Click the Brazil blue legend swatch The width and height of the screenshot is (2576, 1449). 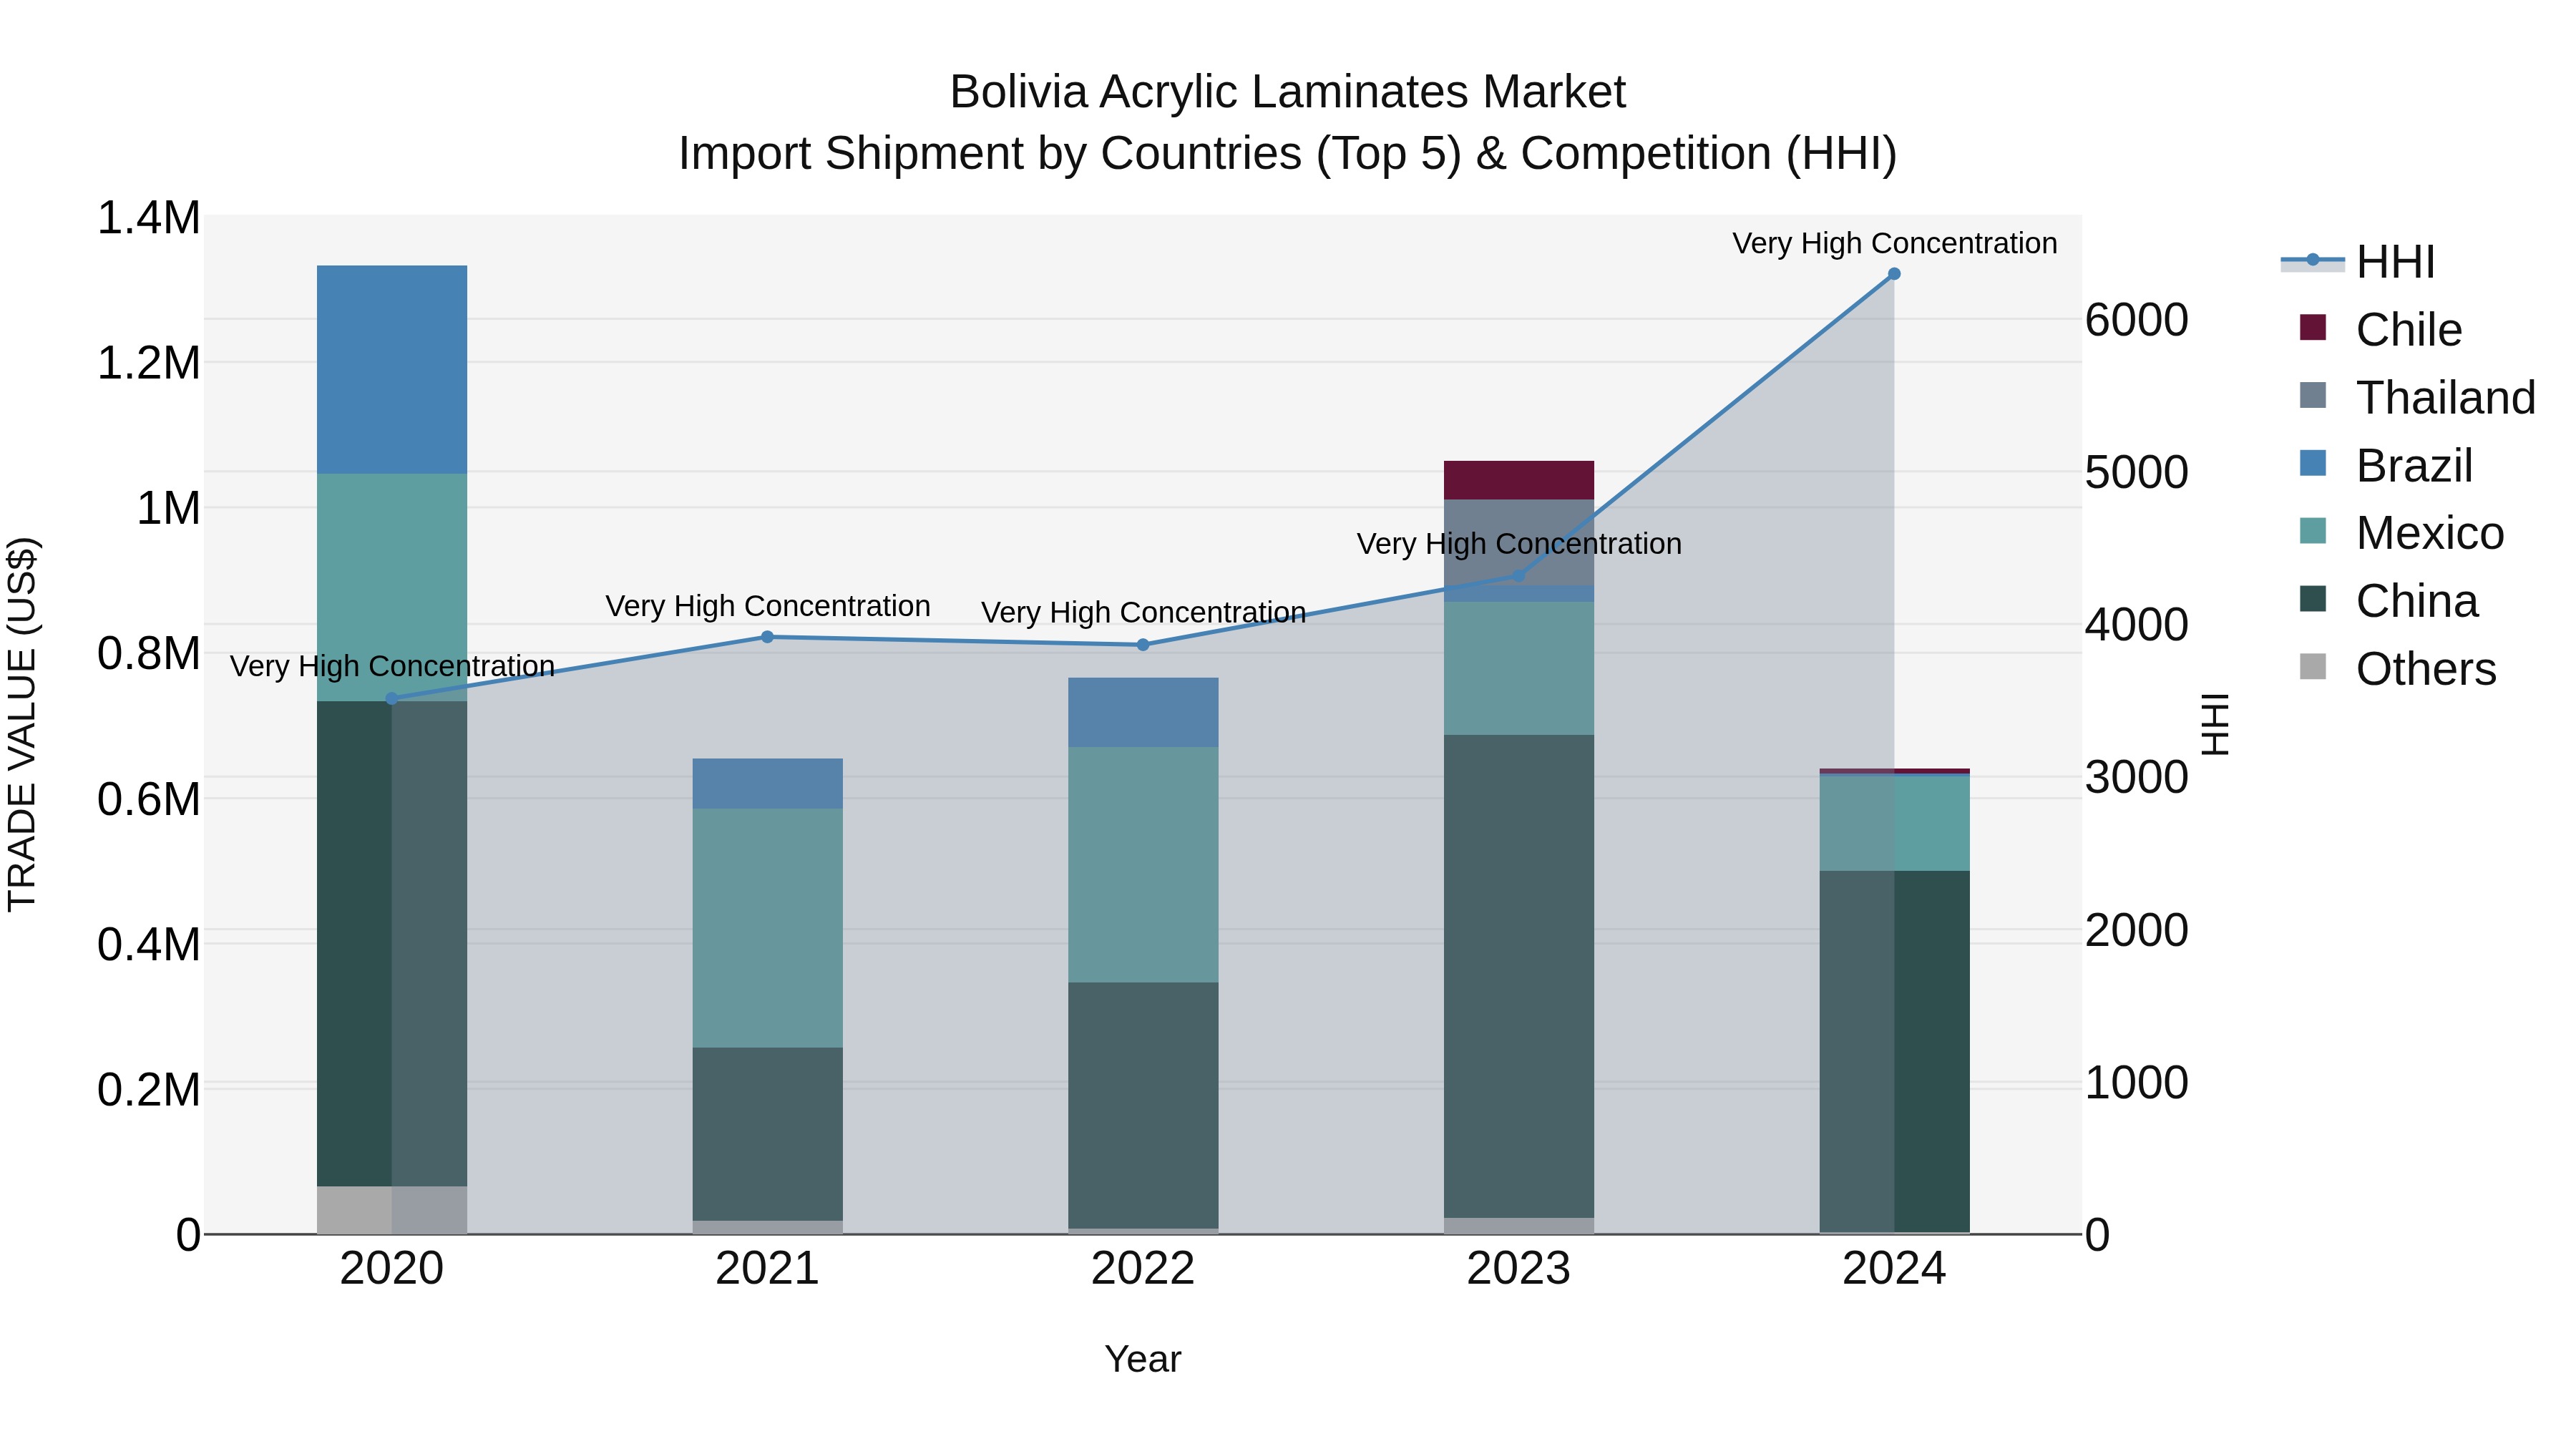point(2313,463)
